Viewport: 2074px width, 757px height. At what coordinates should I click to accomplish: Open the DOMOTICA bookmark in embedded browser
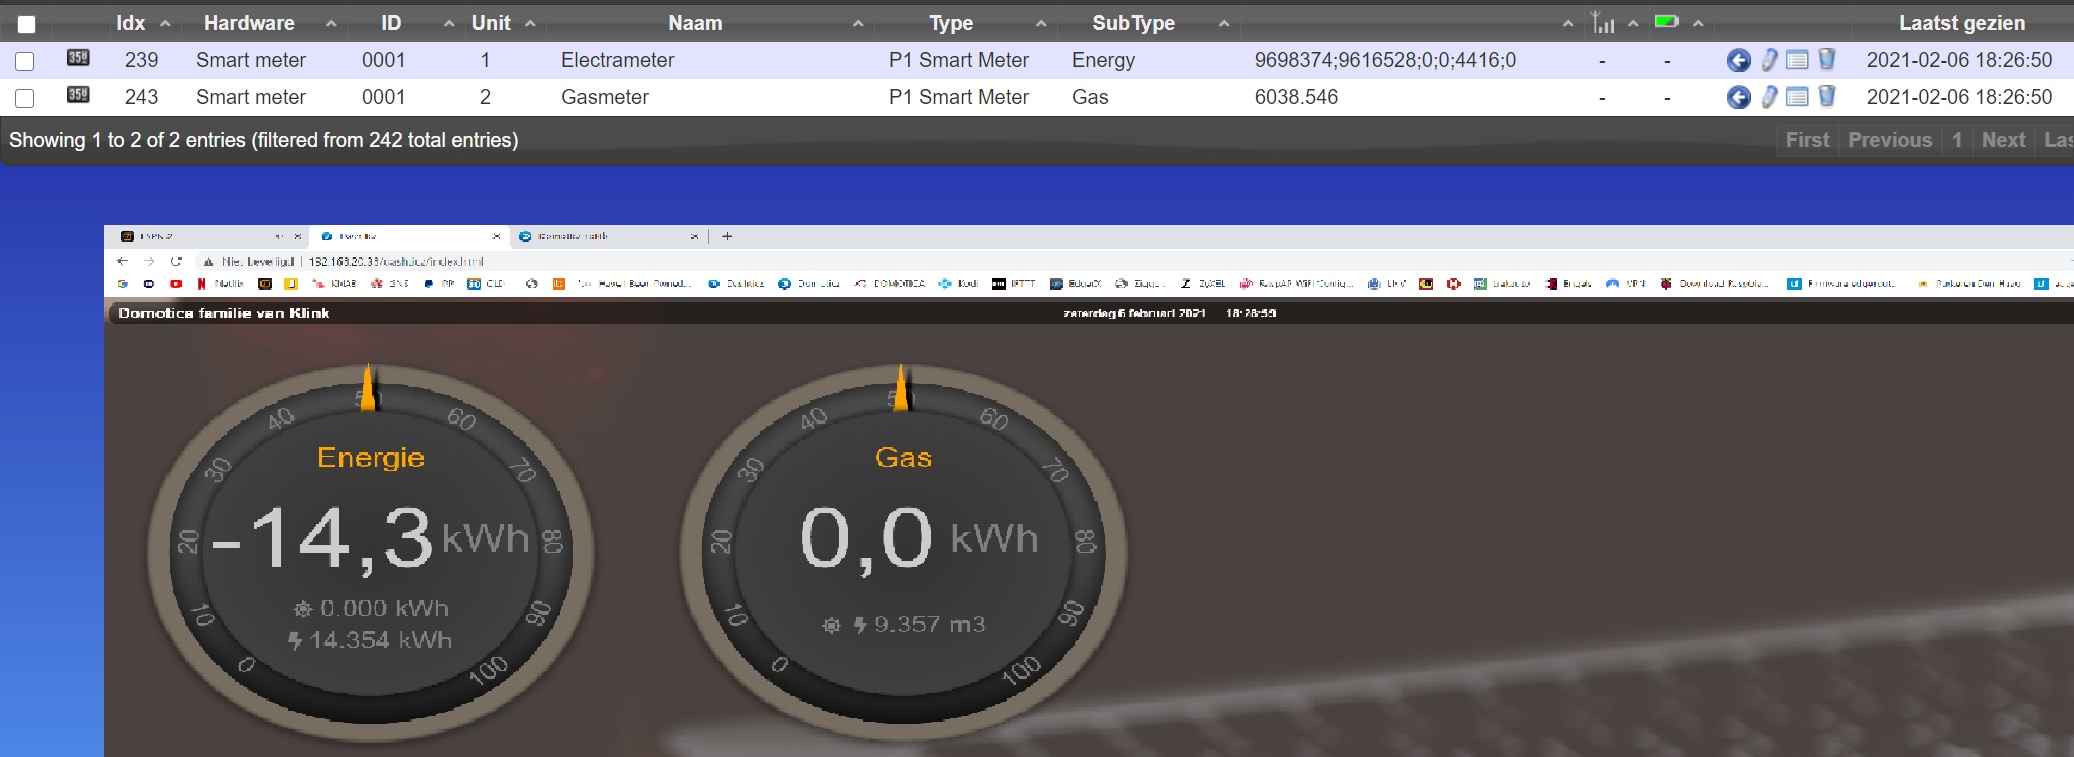point(890,284)
